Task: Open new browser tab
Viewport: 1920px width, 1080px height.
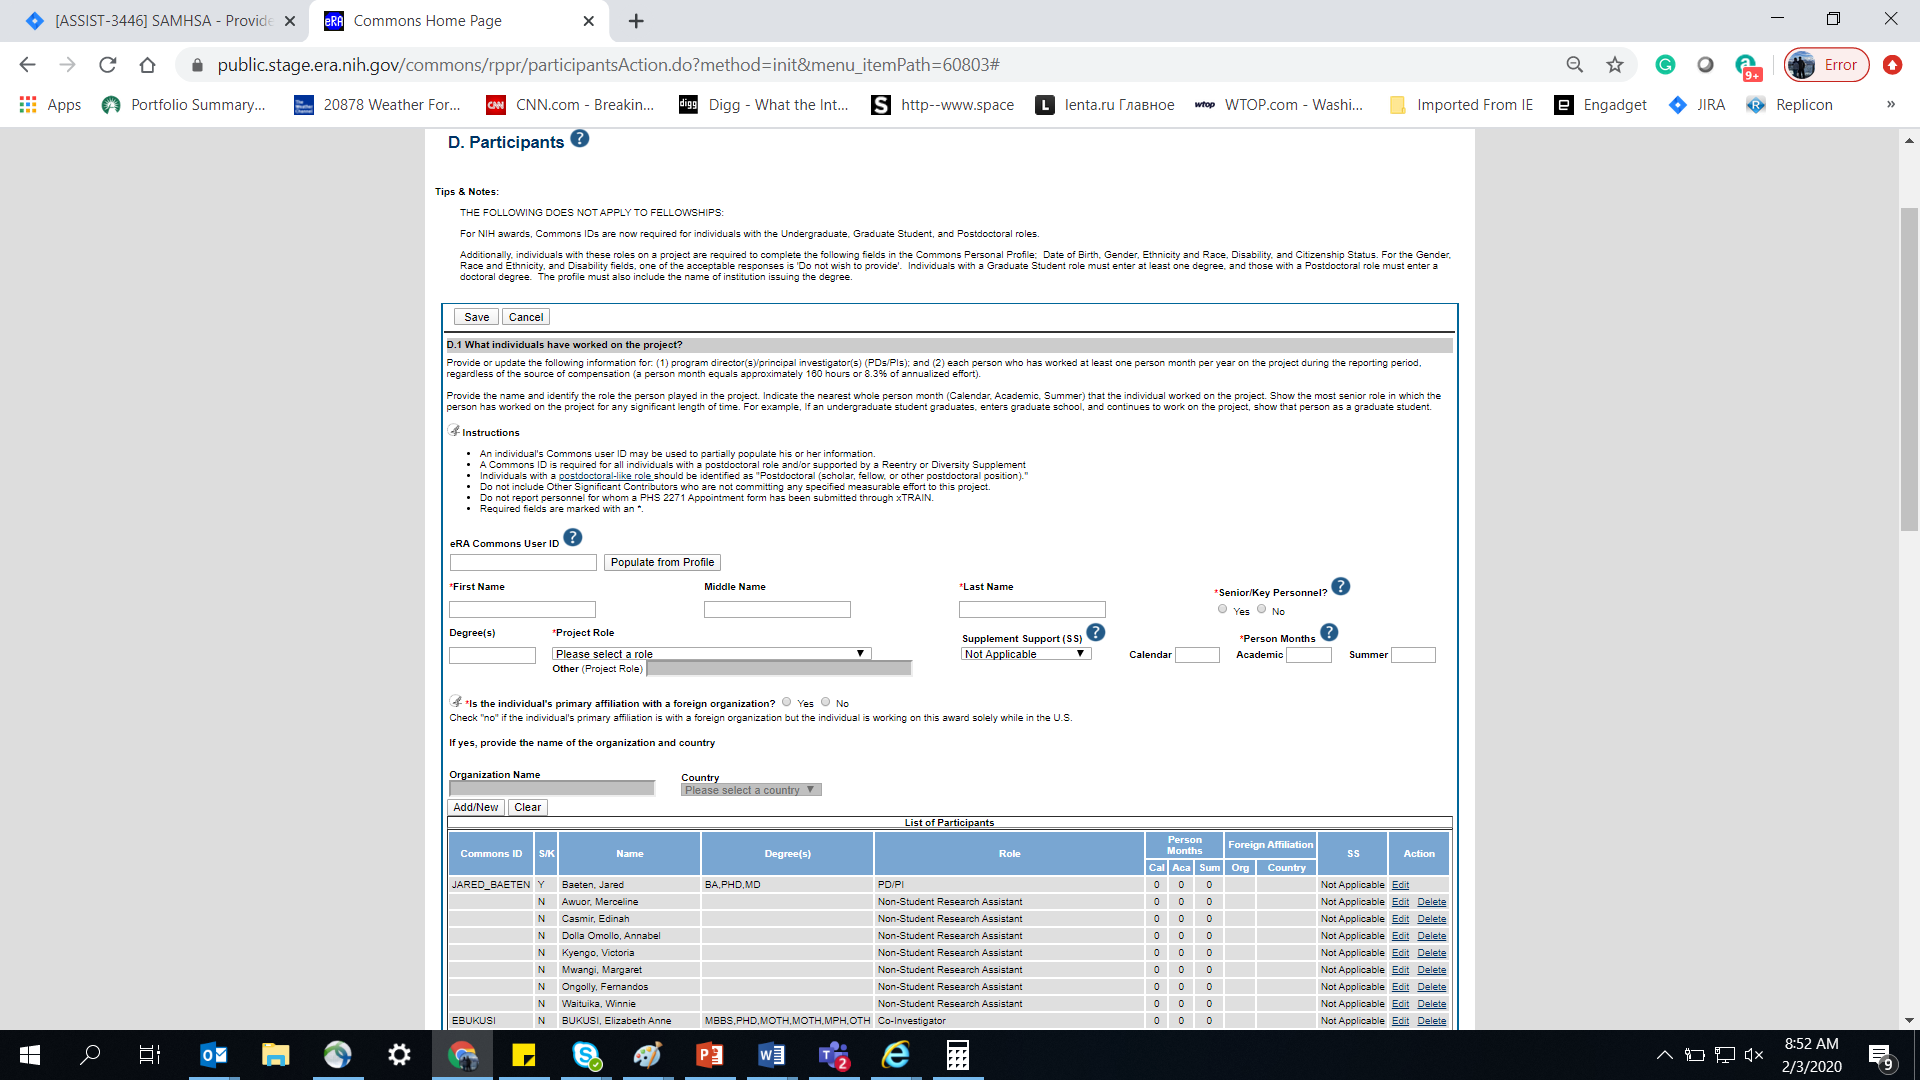Action: [x=636, y=20]
